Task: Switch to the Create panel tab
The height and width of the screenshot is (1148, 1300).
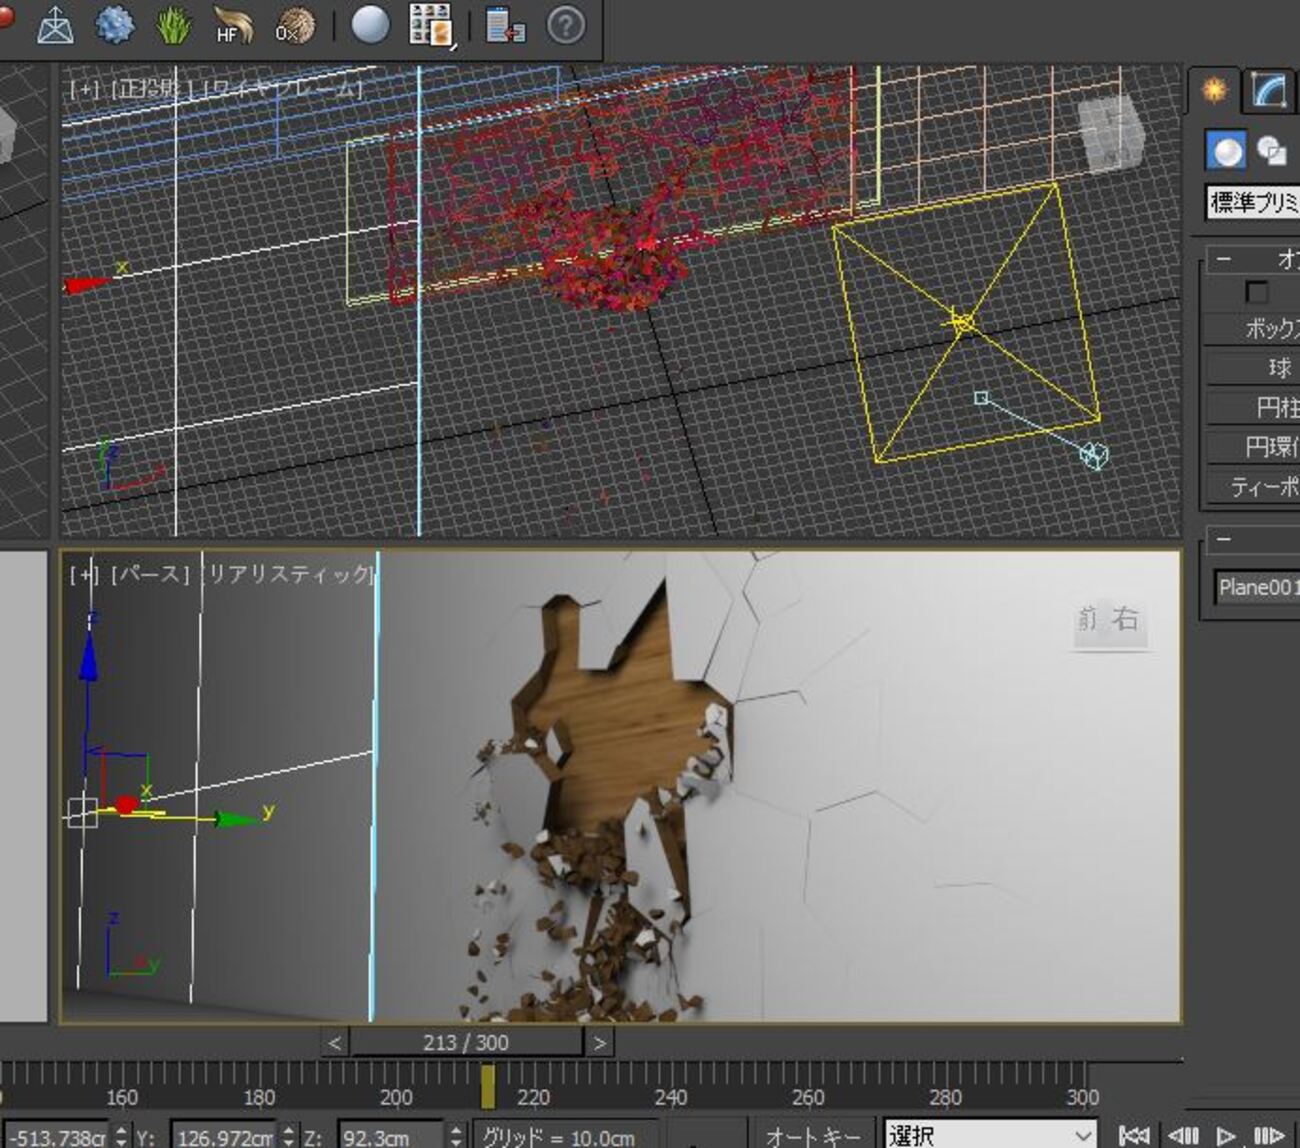Action: tap(1214, 91)
